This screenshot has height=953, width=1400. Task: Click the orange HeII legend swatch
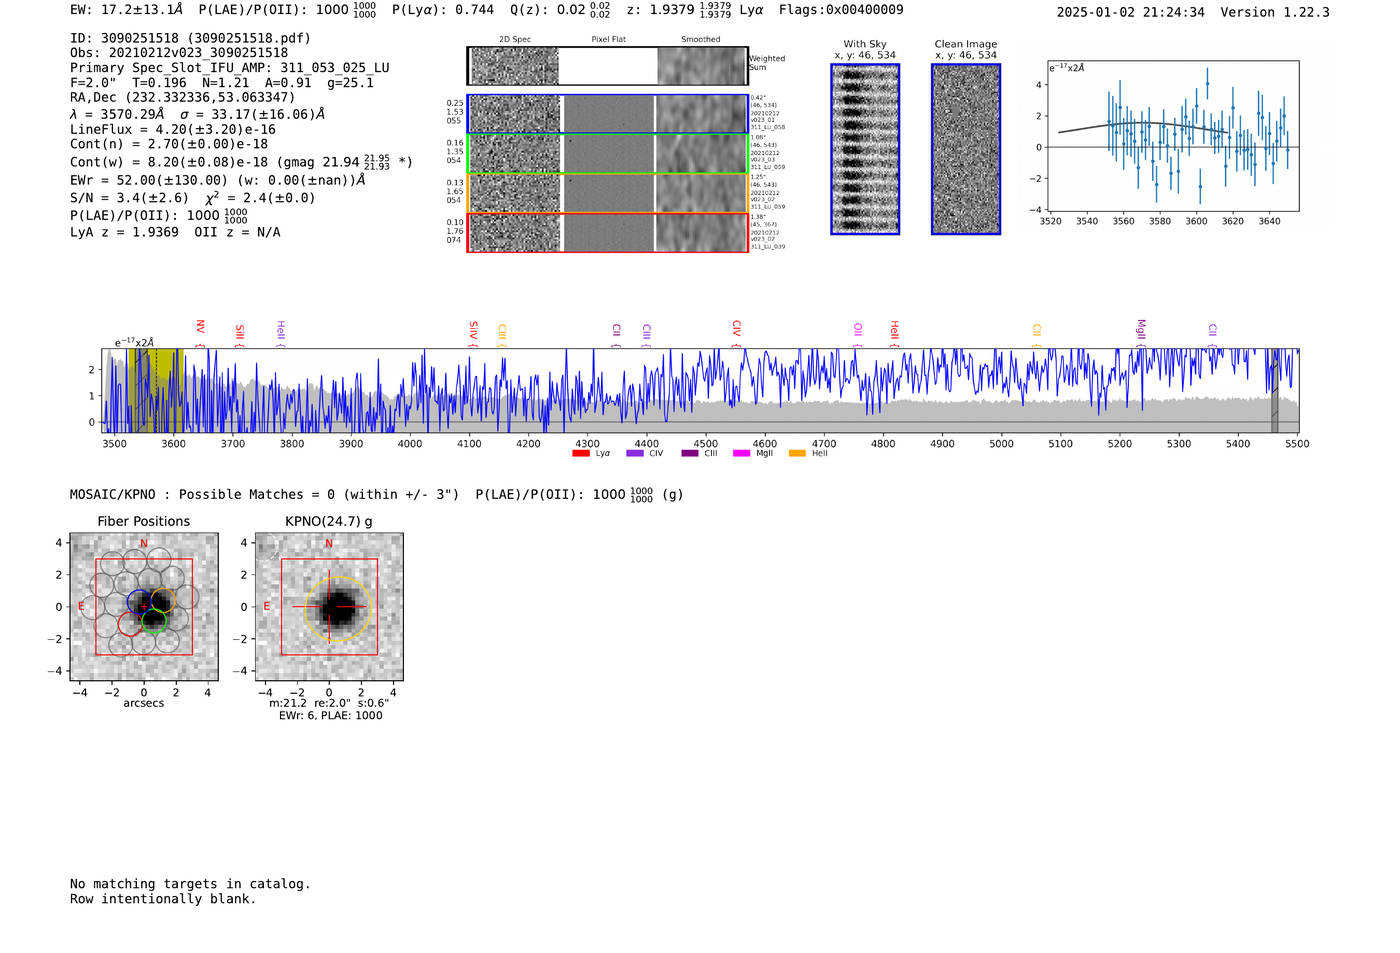click(797, 453)
